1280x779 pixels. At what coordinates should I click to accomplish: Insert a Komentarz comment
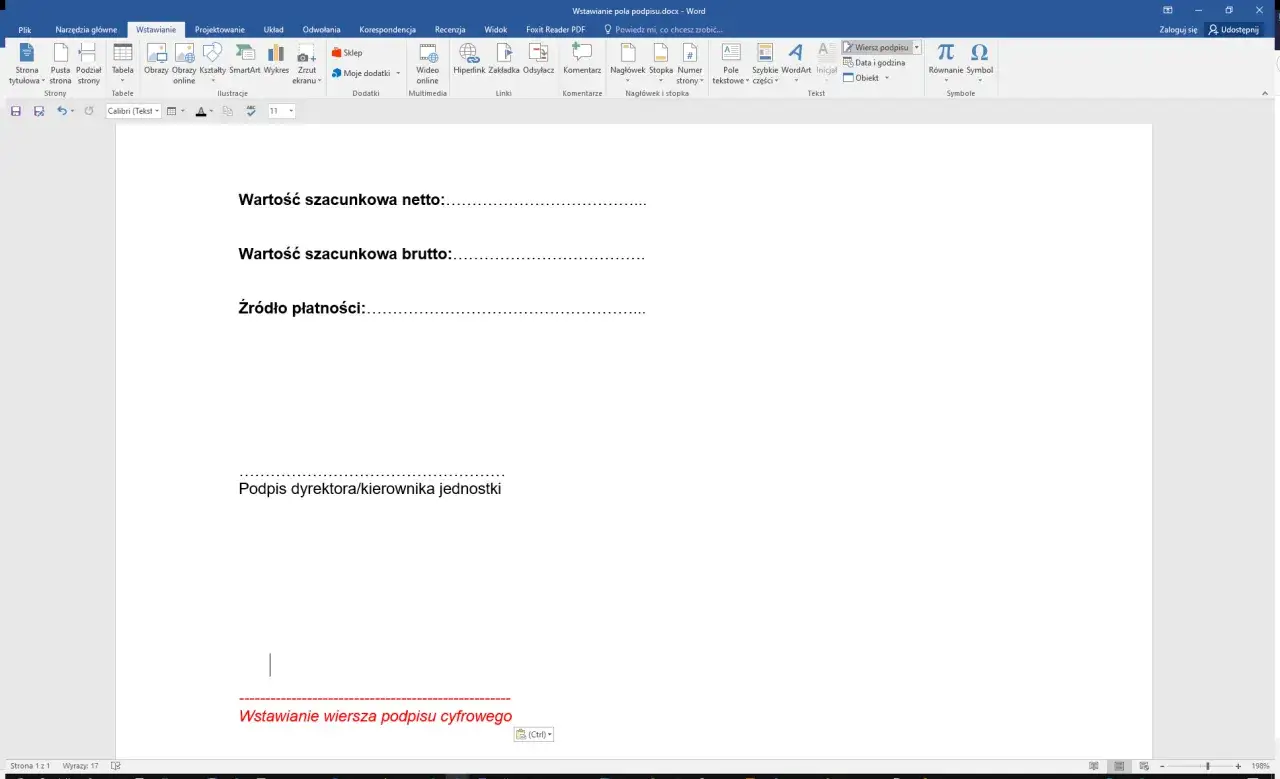click(582, 63)
